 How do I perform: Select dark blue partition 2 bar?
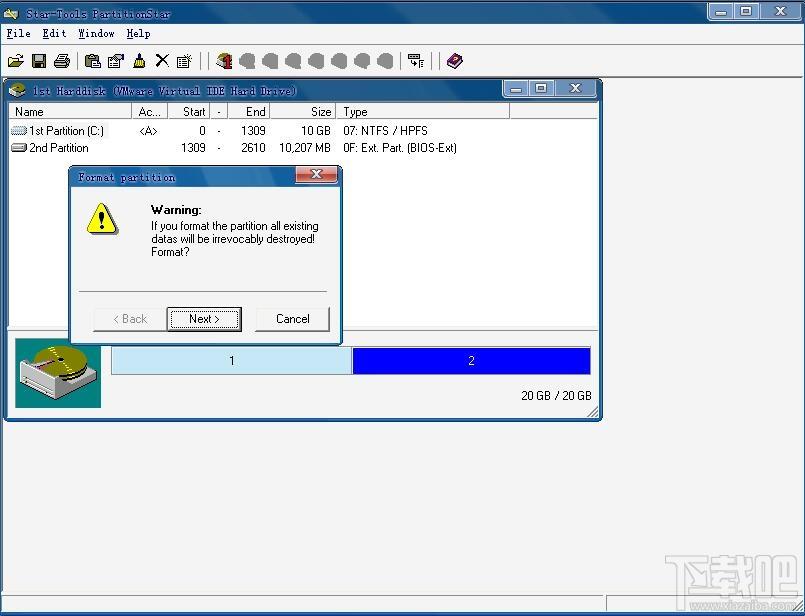pyautogui.click(x=471, y=361)
